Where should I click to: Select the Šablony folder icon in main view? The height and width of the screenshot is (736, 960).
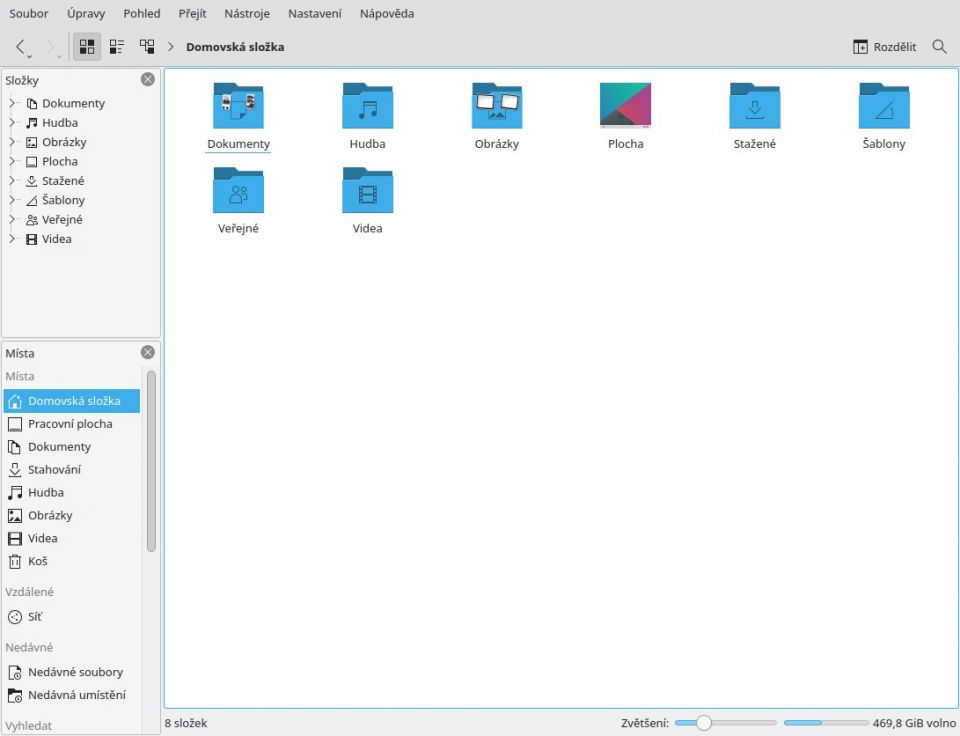point(884,106)
